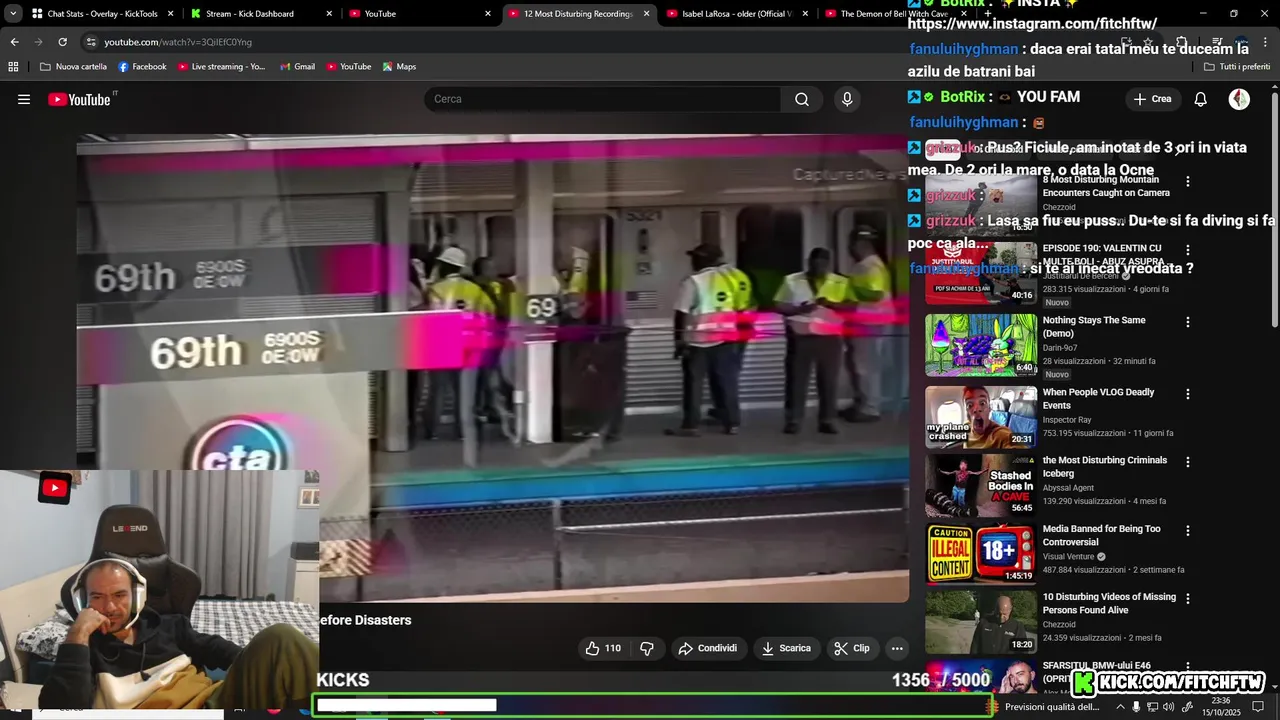The width and height of the screenshot is (1280, 720).
Task: Click the address bar URL
Action: (178, 42)
